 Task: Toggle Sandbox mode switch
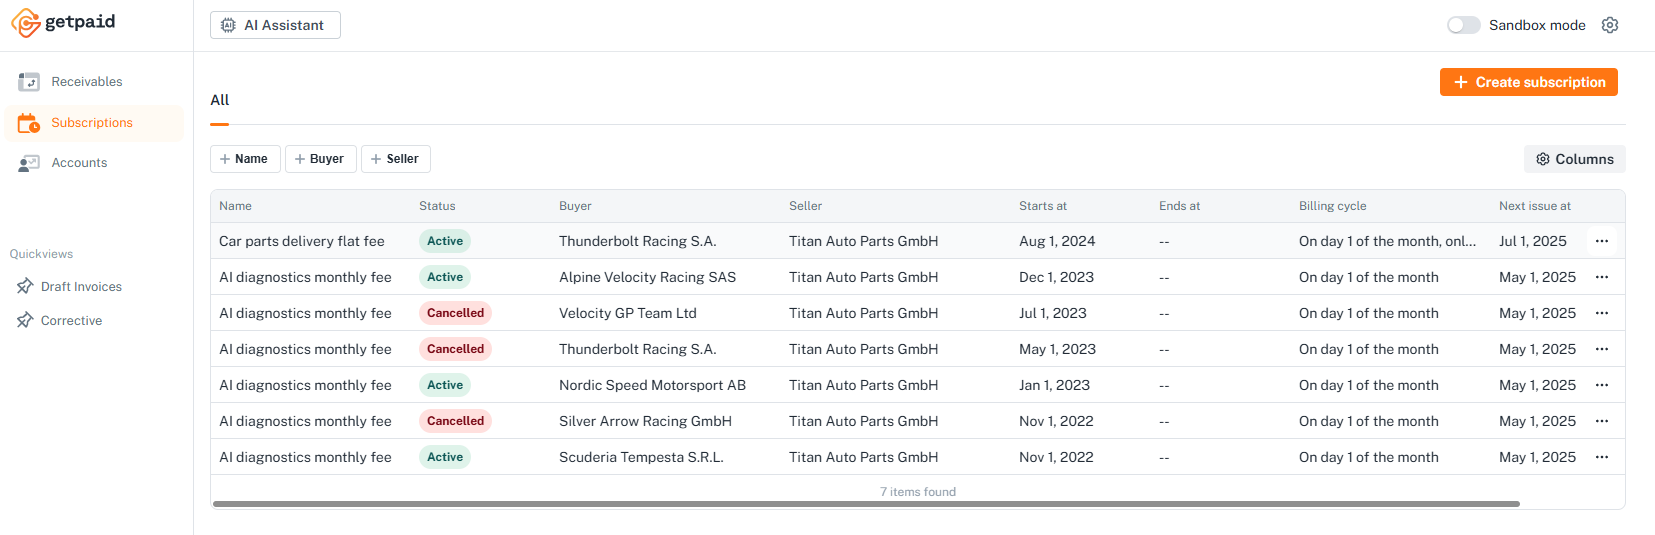[1463, 25]
